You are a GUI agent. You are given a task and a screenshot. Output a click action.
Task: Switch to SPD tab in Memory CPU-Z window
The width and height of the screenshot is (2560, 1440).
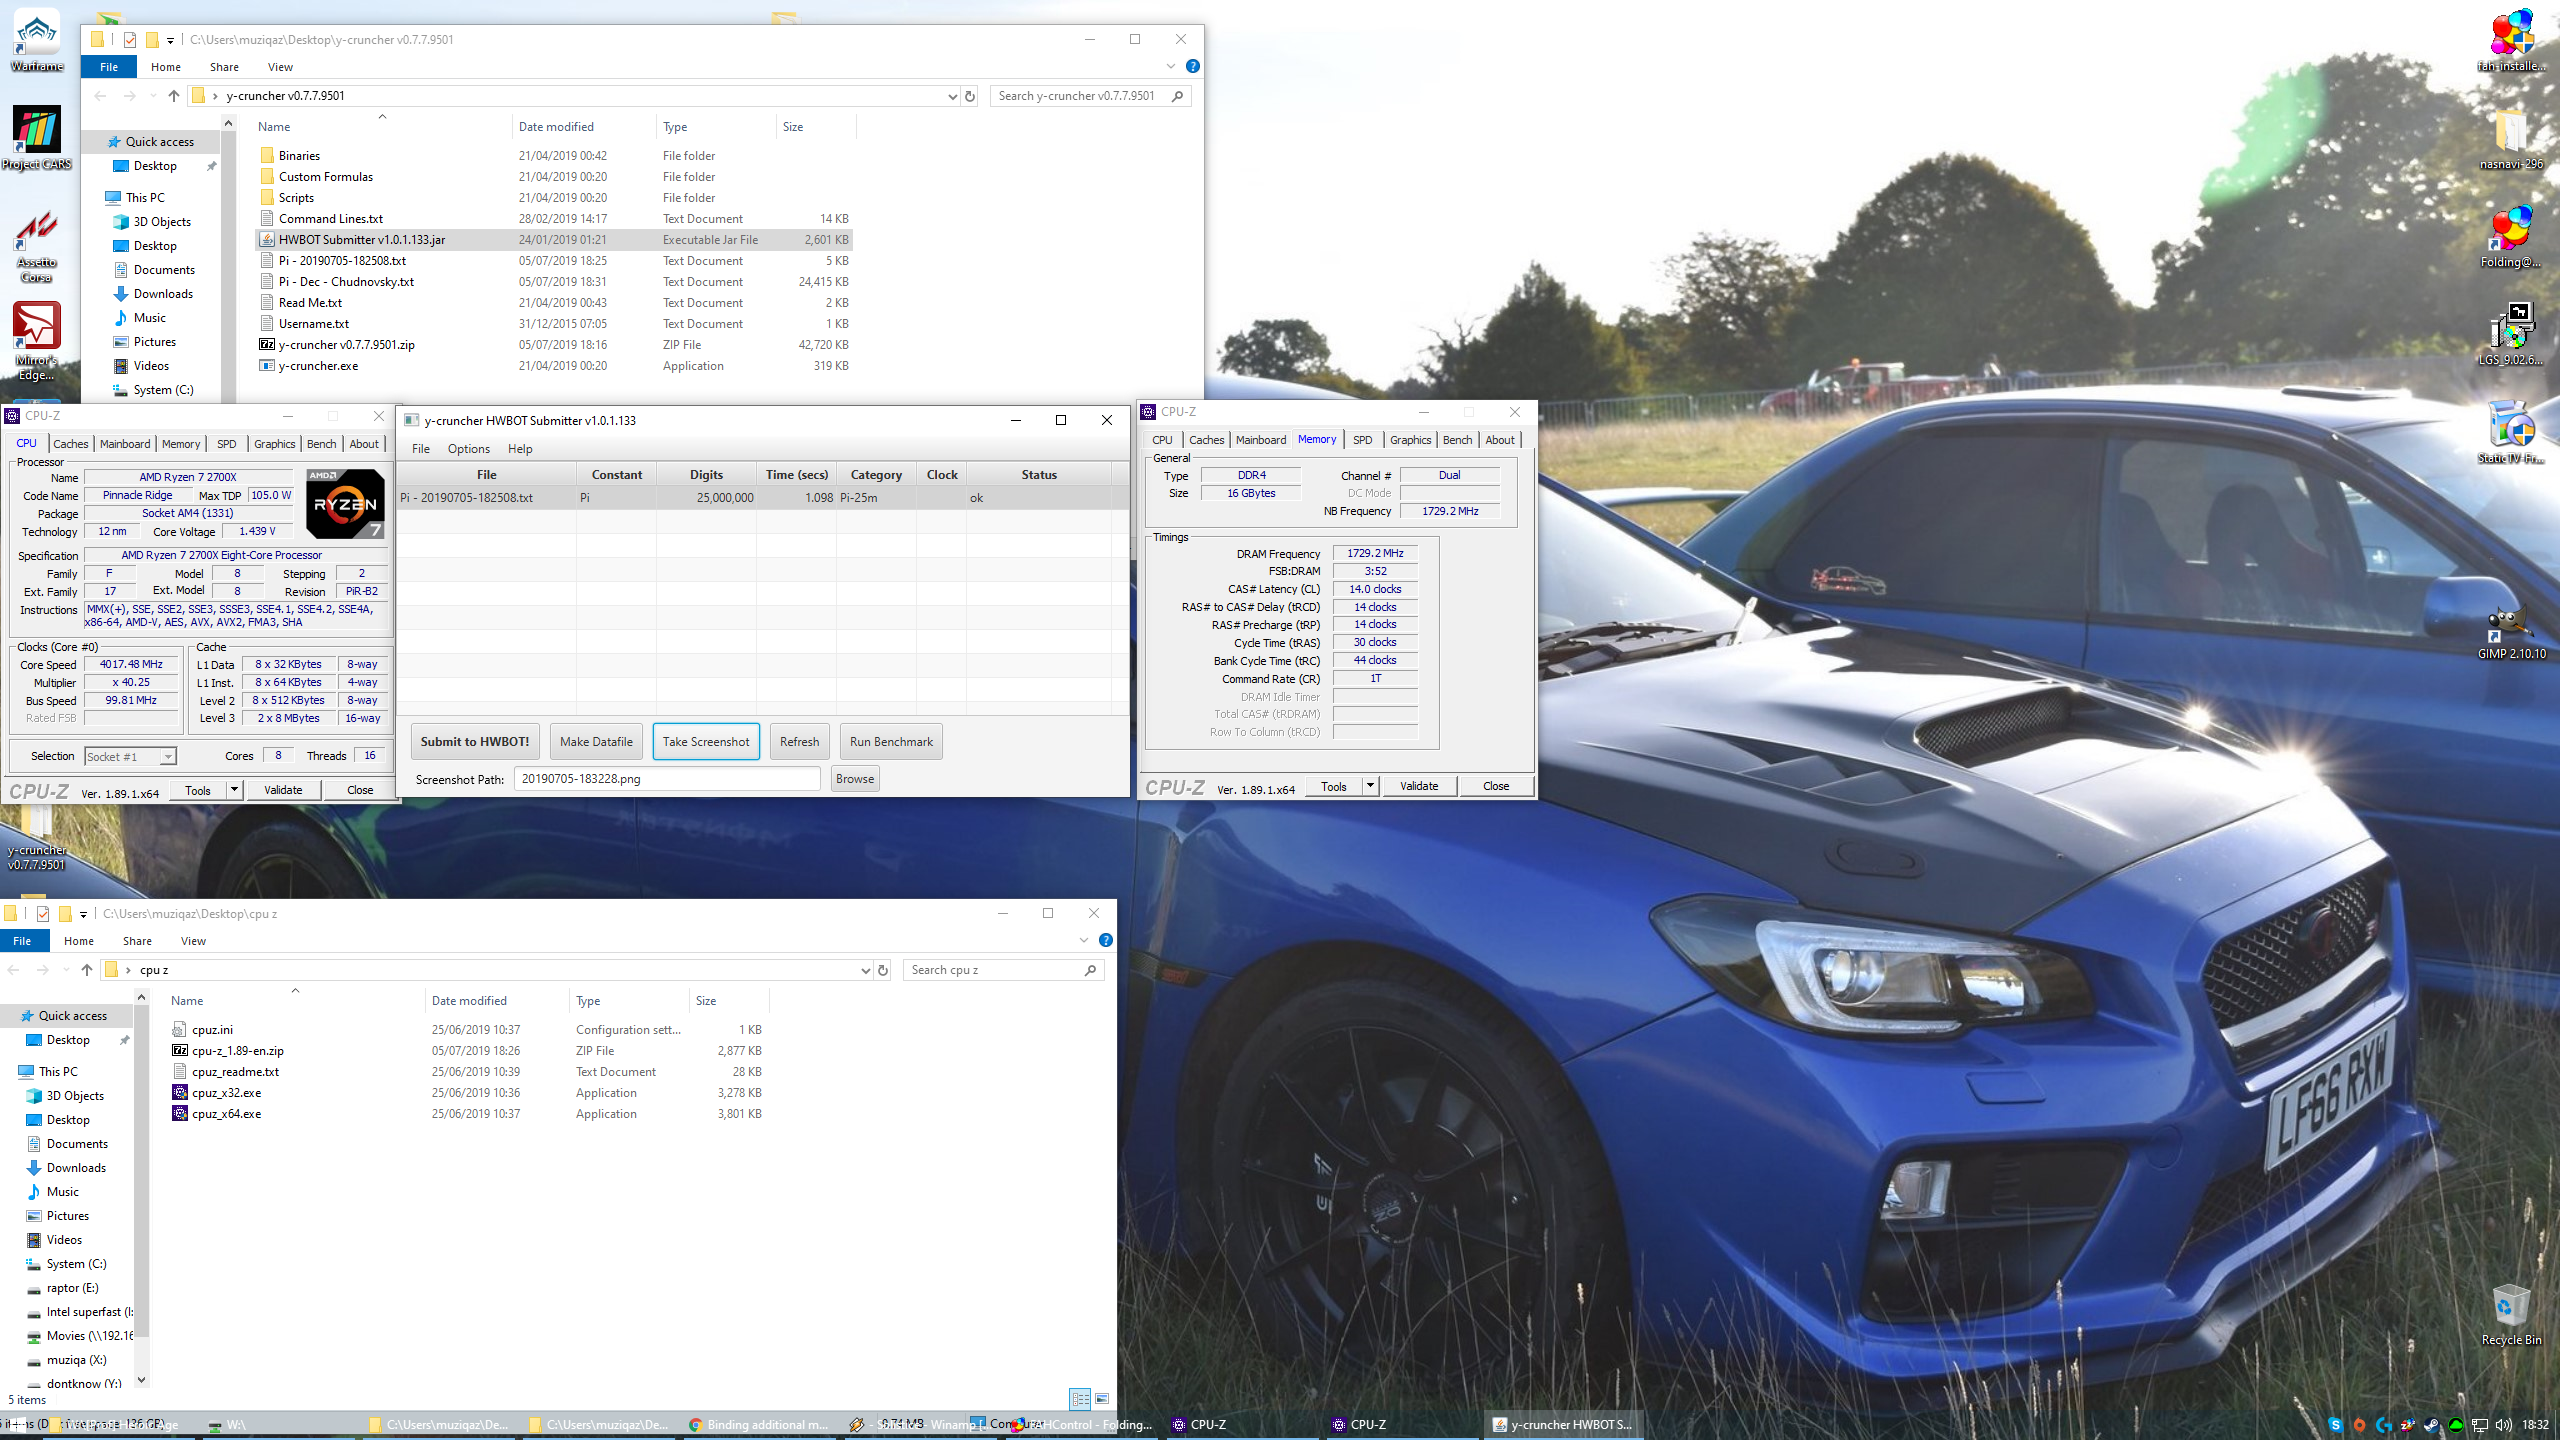[1362, 440]
